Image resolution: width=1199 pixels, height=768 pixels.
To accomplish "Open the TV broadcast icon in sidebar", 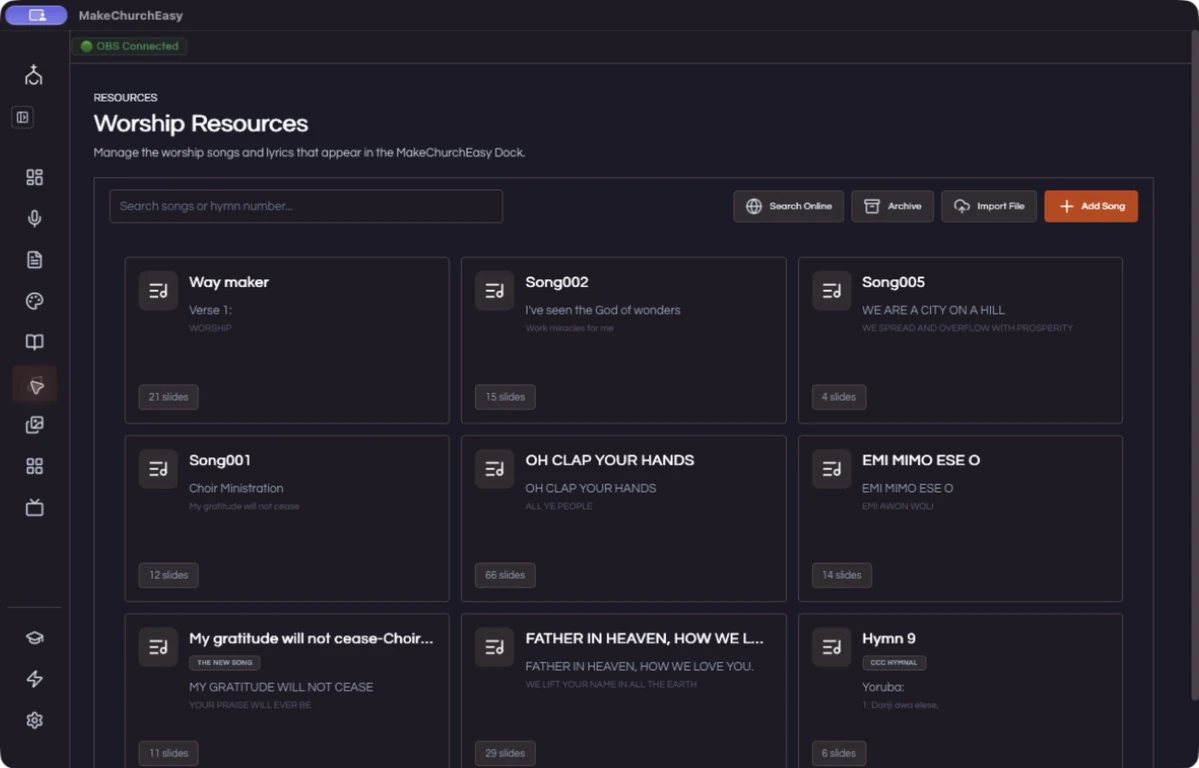I will click(x=34, y=508).
